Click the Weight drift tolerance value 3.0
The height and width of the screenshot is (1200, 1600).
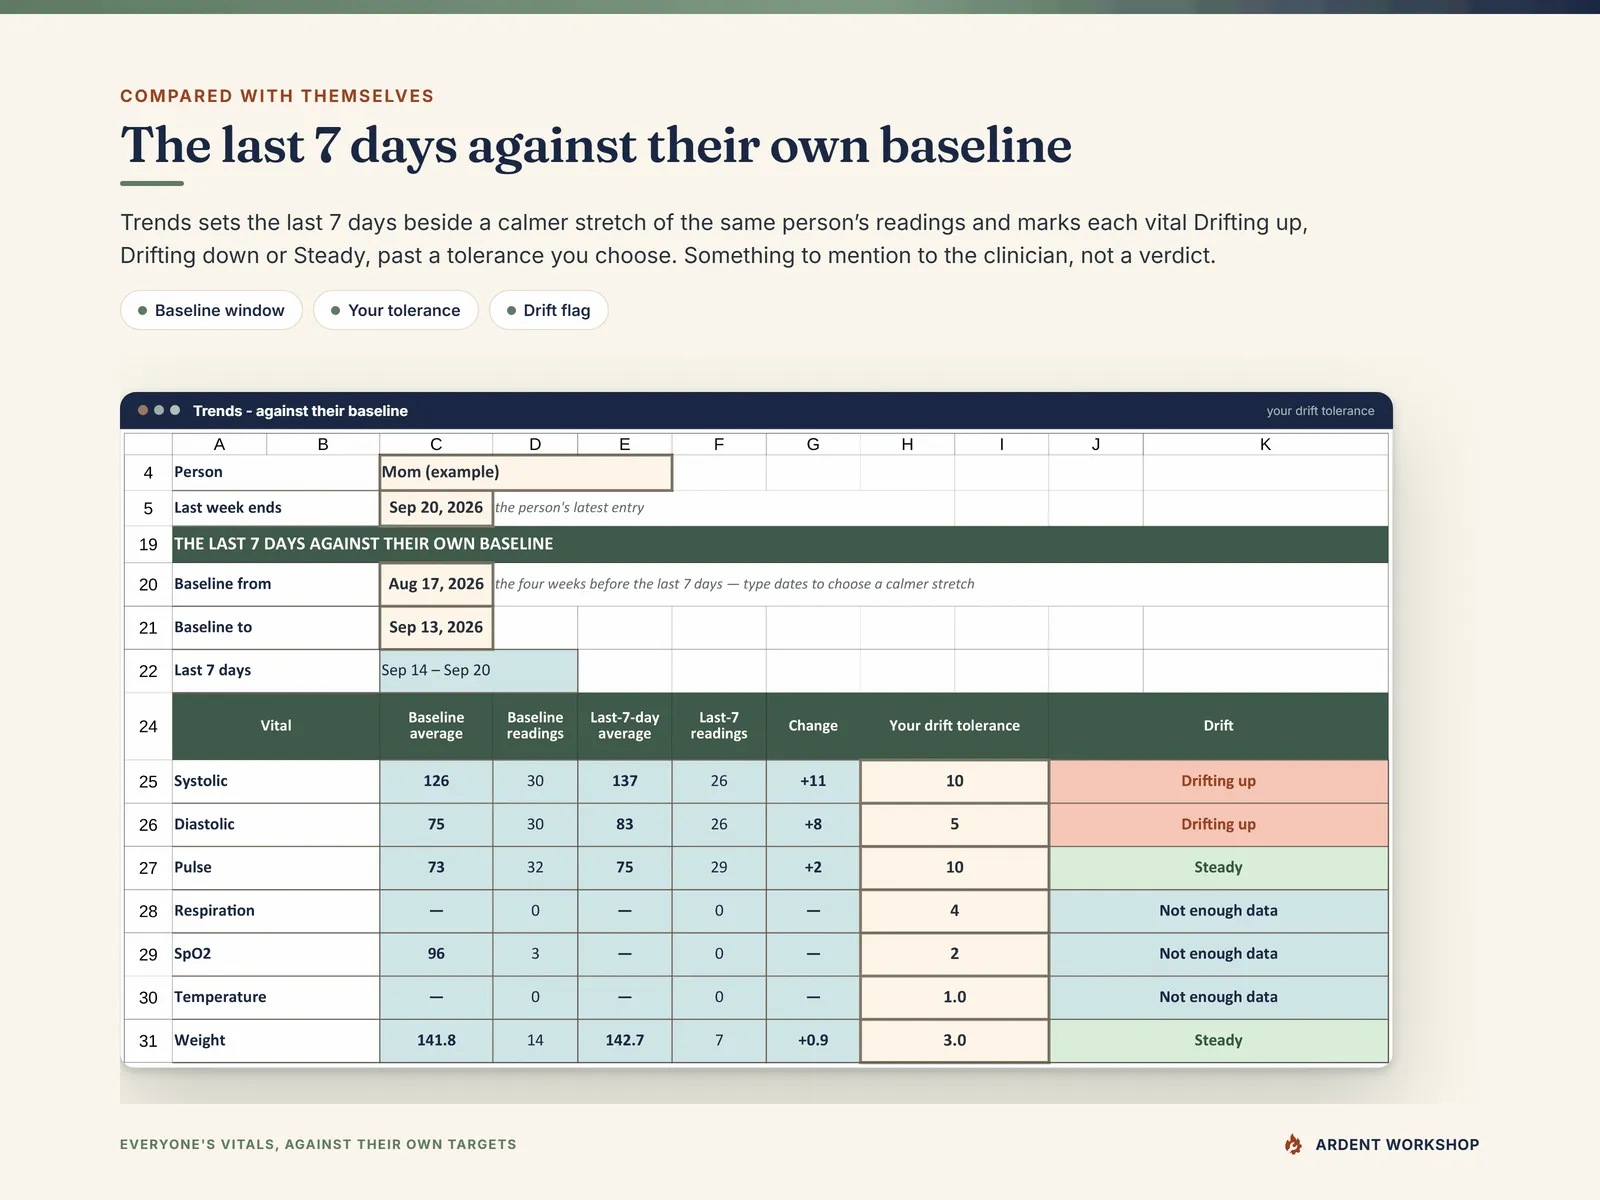click(954, 1040)
